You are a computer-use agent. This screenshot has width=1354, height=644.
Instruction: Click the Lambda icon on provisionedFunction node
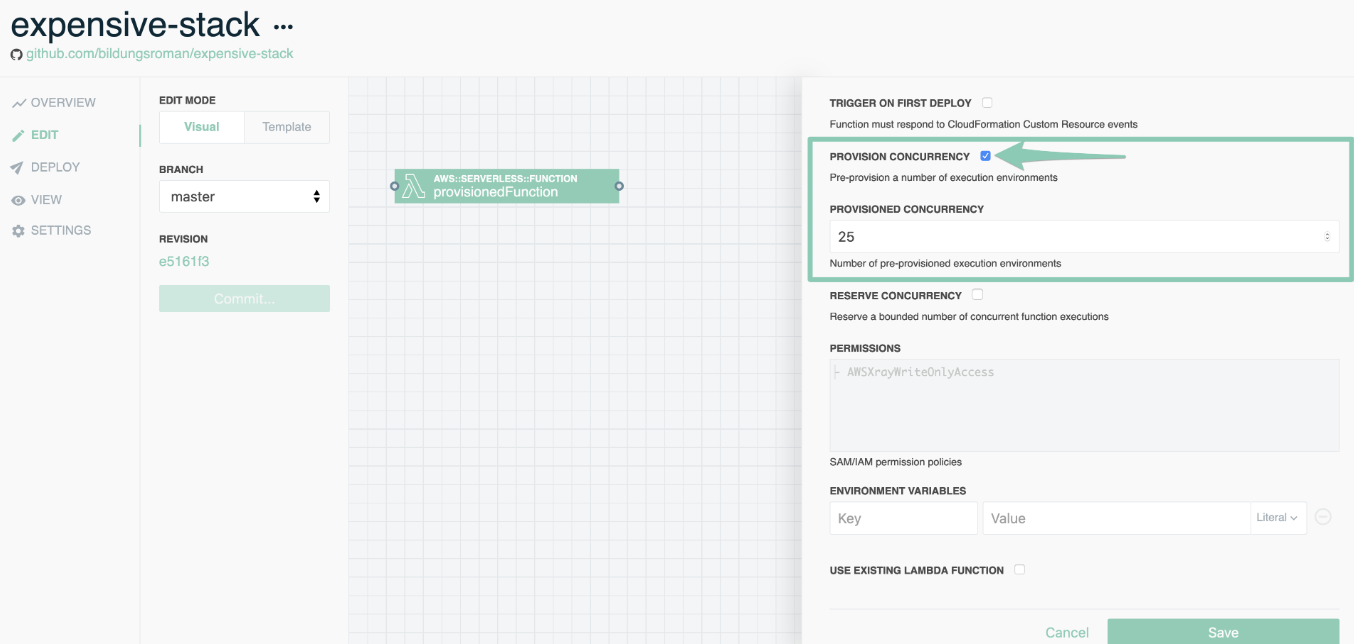413,186
